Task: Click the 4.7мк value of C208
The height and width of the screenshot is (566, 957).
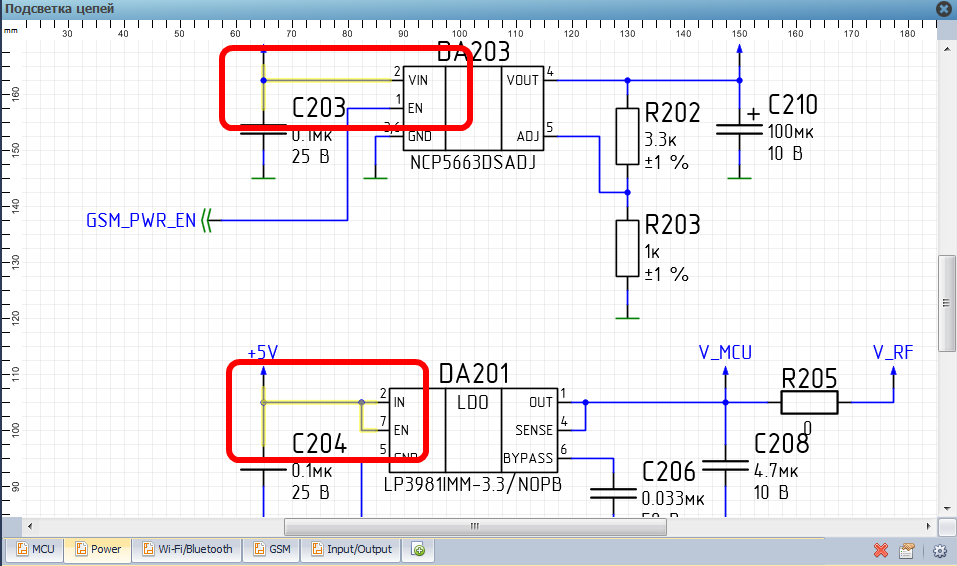Action: pos(776,471)
